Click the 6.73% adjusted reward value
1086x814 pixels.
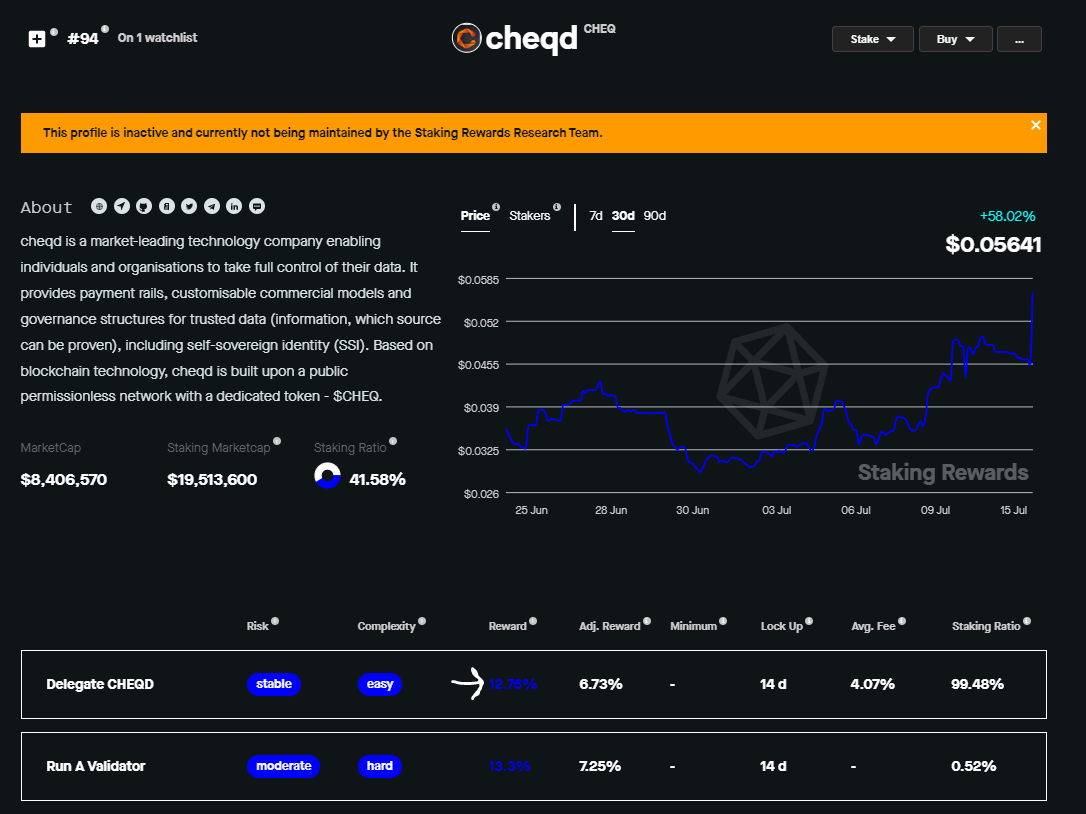point(600,684)
